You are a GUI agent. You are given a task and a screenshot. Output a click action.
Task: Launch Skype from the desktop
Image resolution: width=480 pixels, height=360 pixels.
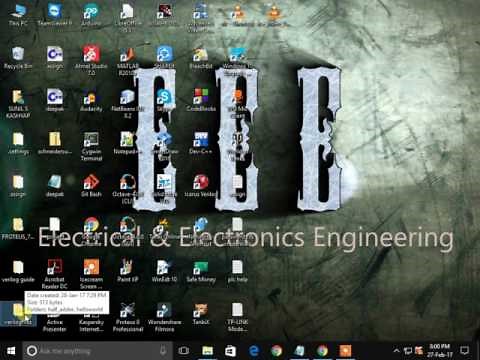point(164,100)
